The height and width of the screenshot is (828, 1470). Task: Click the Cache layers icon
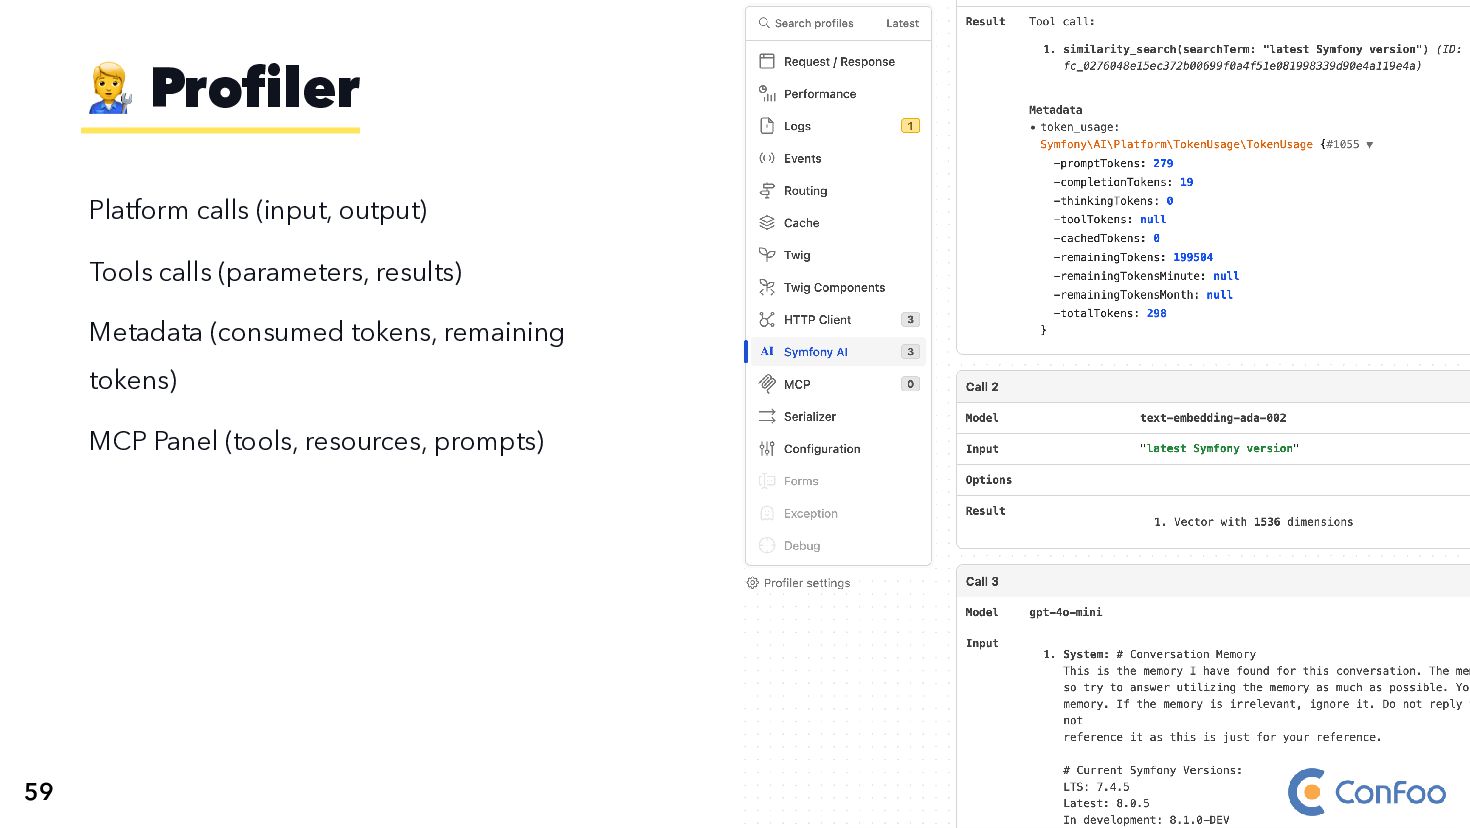pos(767,222)
